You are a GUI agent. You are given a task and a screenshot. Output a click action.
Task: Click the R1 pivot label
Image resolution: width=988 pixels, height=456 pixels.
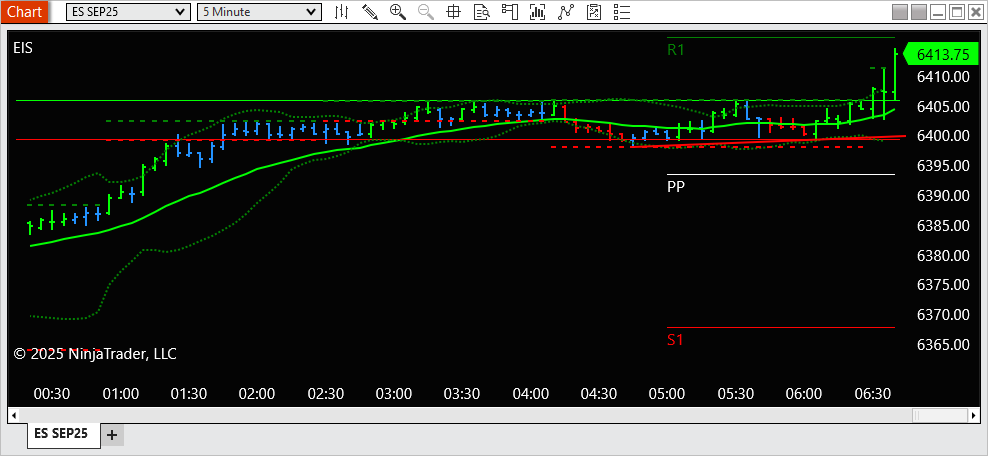tap(675, 50)
